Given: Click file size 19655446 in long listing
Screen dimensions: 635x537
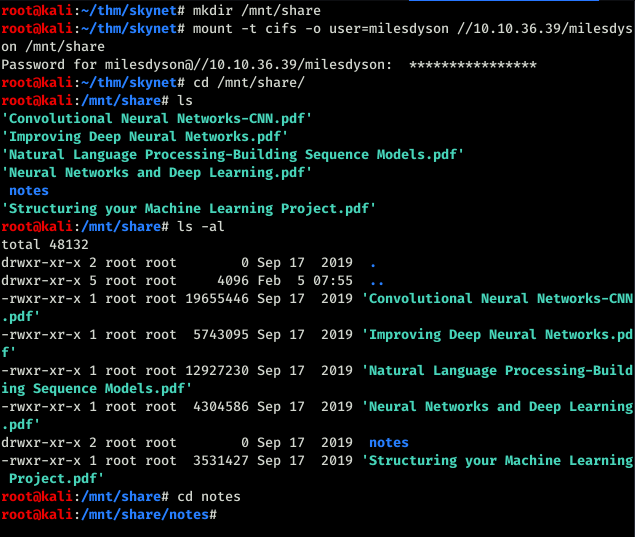Looking at the screenshot, I should pos(217,299).
